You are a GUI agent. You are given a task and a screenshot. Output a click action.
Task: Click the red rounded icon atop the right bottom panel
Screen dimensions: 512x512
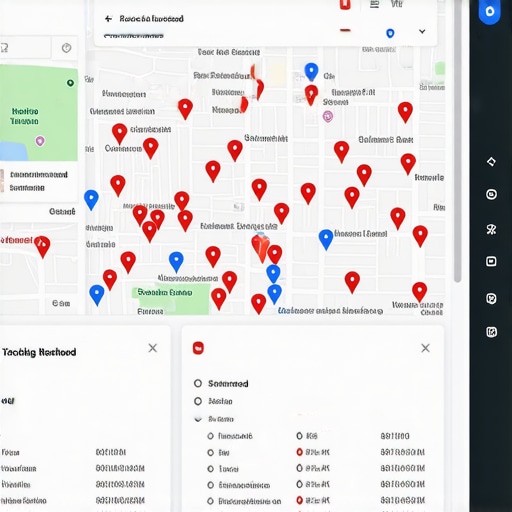point(198,348)
